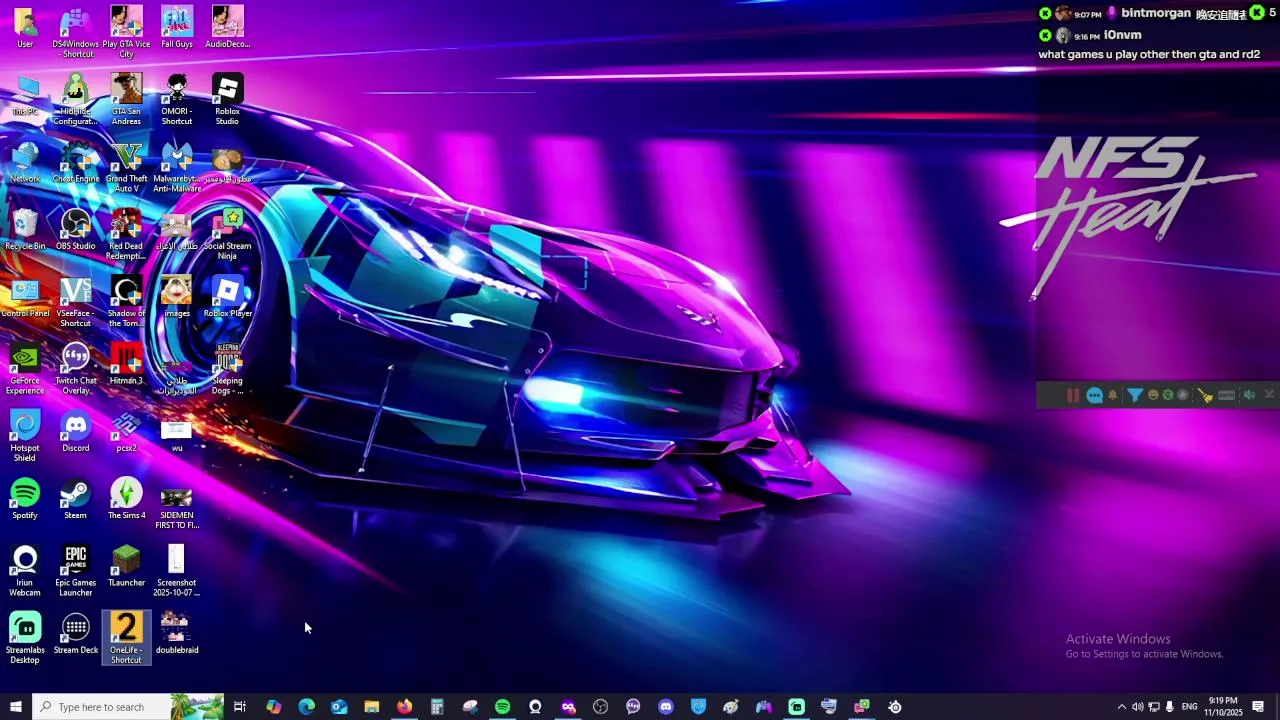This screenshot has height=720, width=1280.
Task: Pause chat with red pause button
Action: click(x=1073, y=395)
